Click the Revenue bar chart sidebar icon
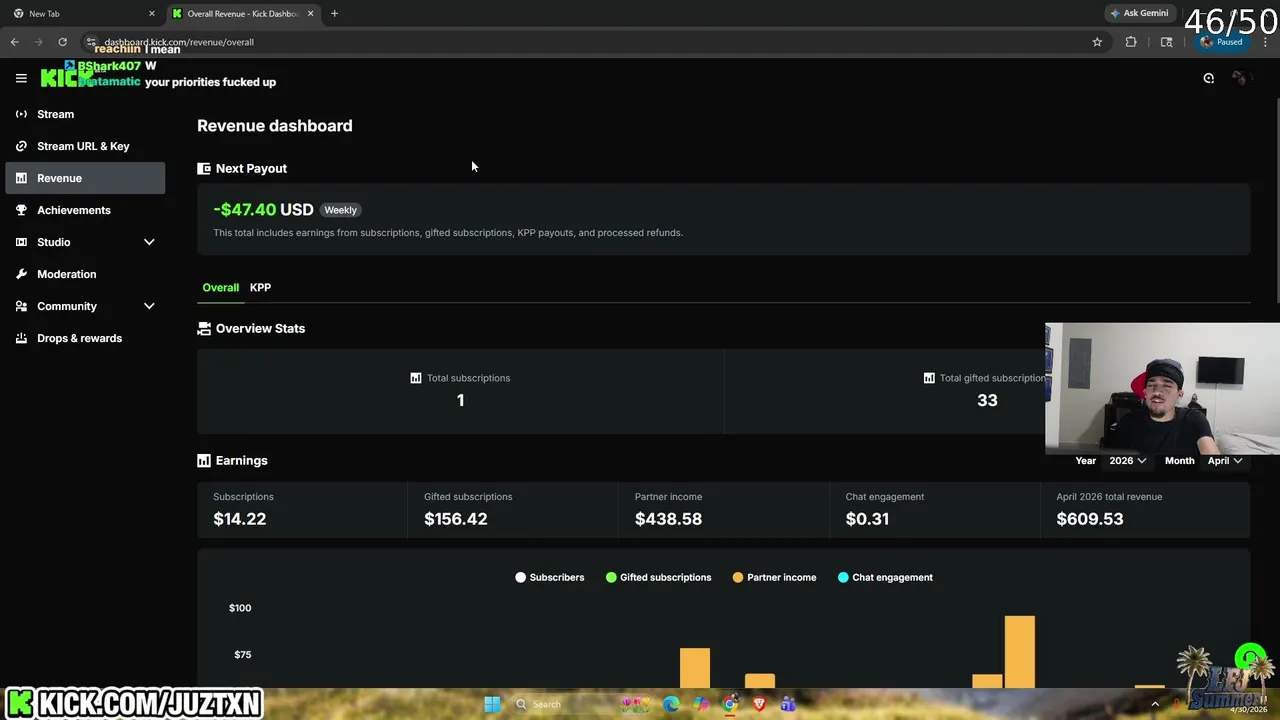 pyautogui.click(x=21, y=178)
